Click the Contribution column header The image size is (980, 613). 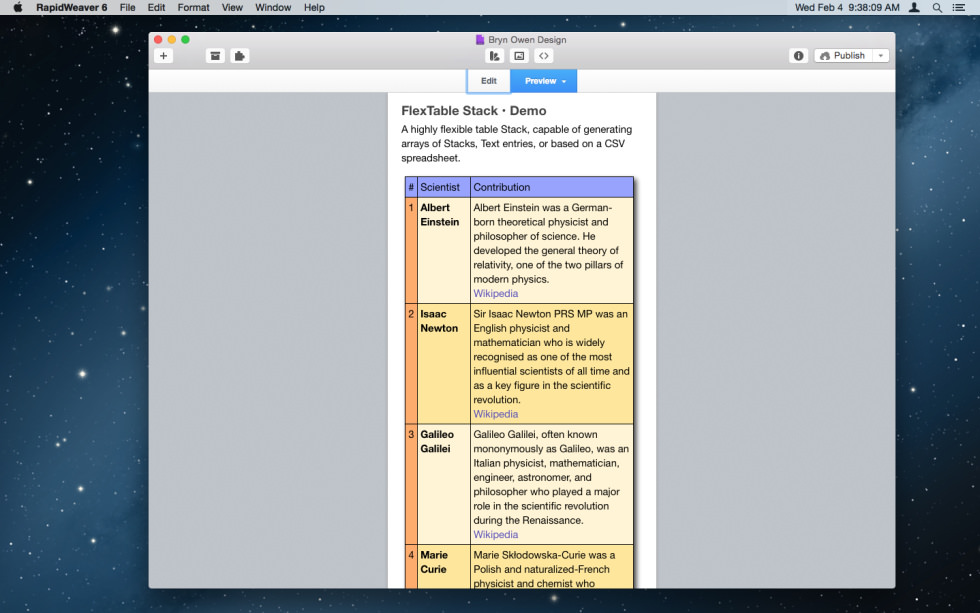[x=552, y=187]
